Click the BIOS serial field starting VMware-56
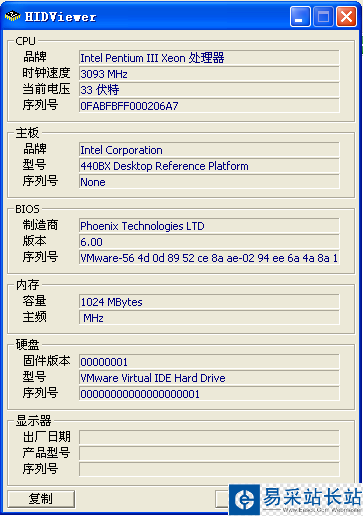Screen dimensions: 363x516 click(x=209, y=258)
